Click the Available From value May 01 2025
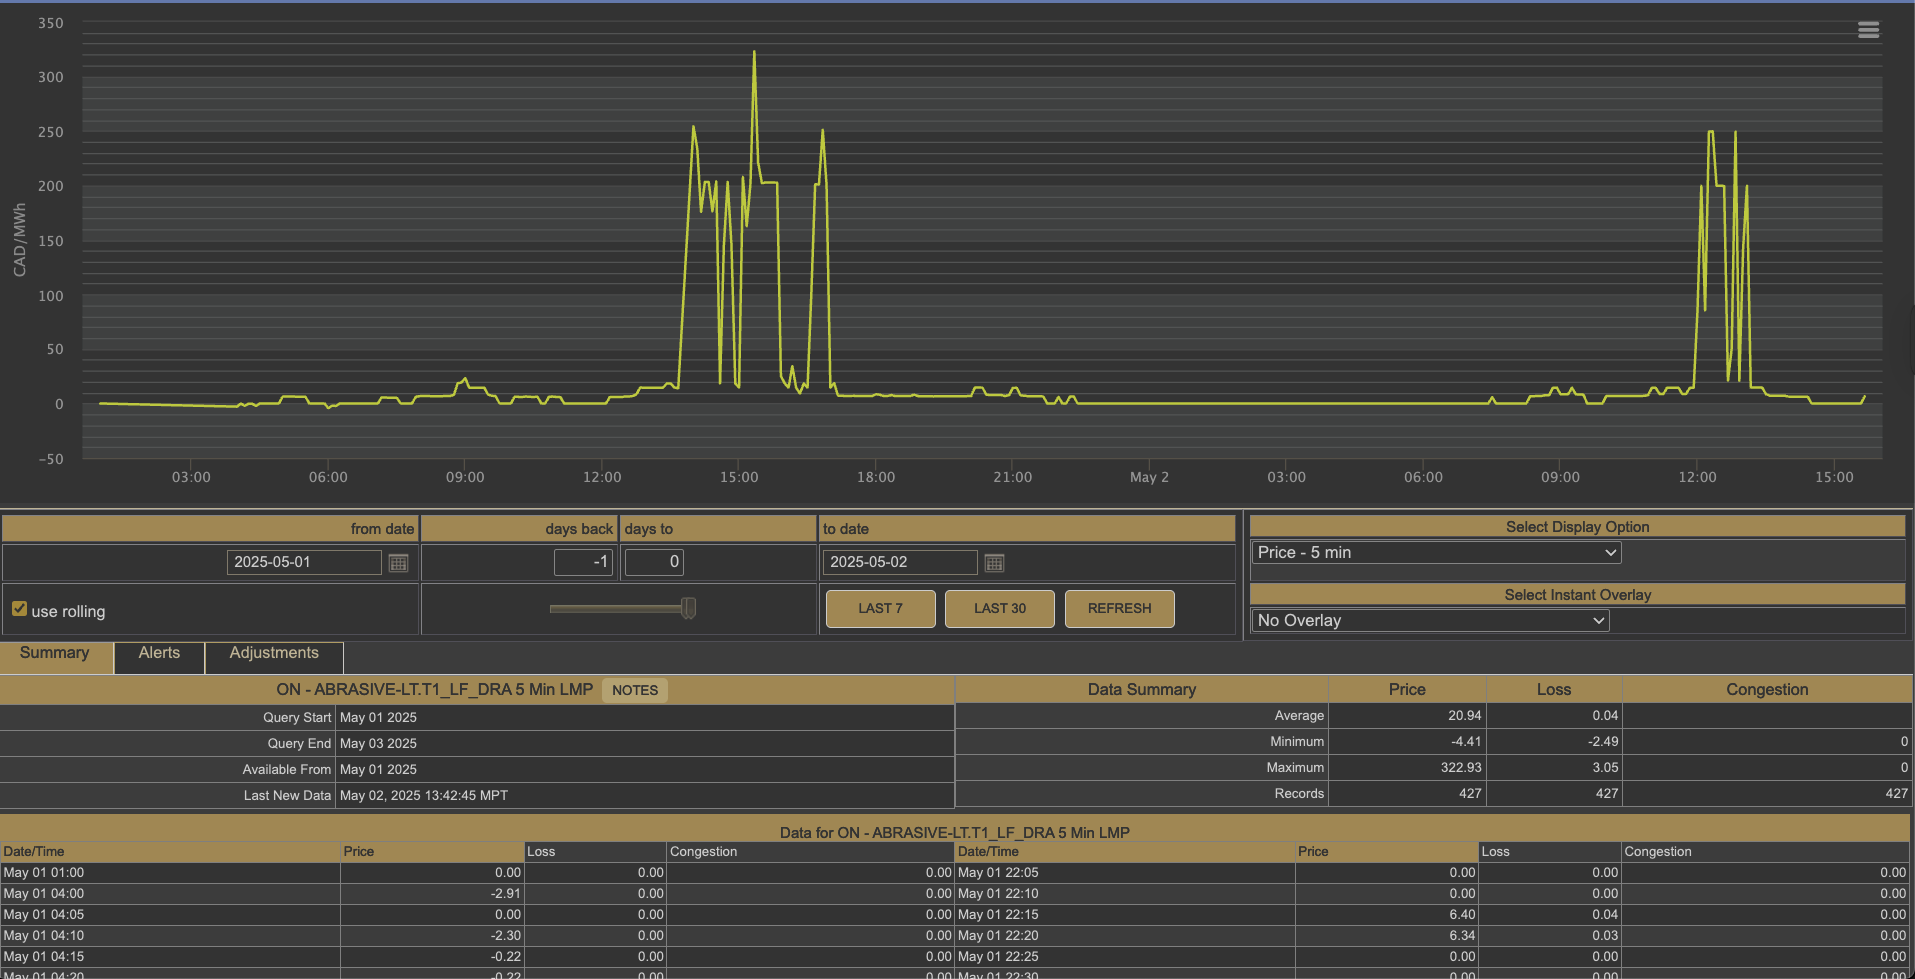This screenshot has height=979, width=1915. pos(378,770)
